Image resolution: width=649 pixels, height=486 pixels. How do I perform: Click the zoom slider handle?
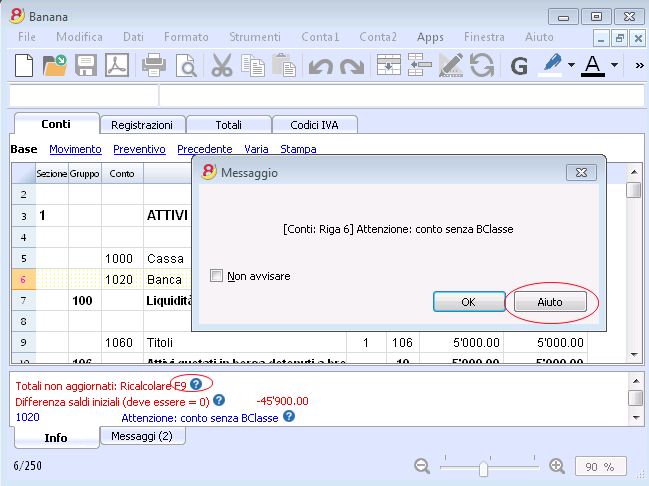(483, 468)
